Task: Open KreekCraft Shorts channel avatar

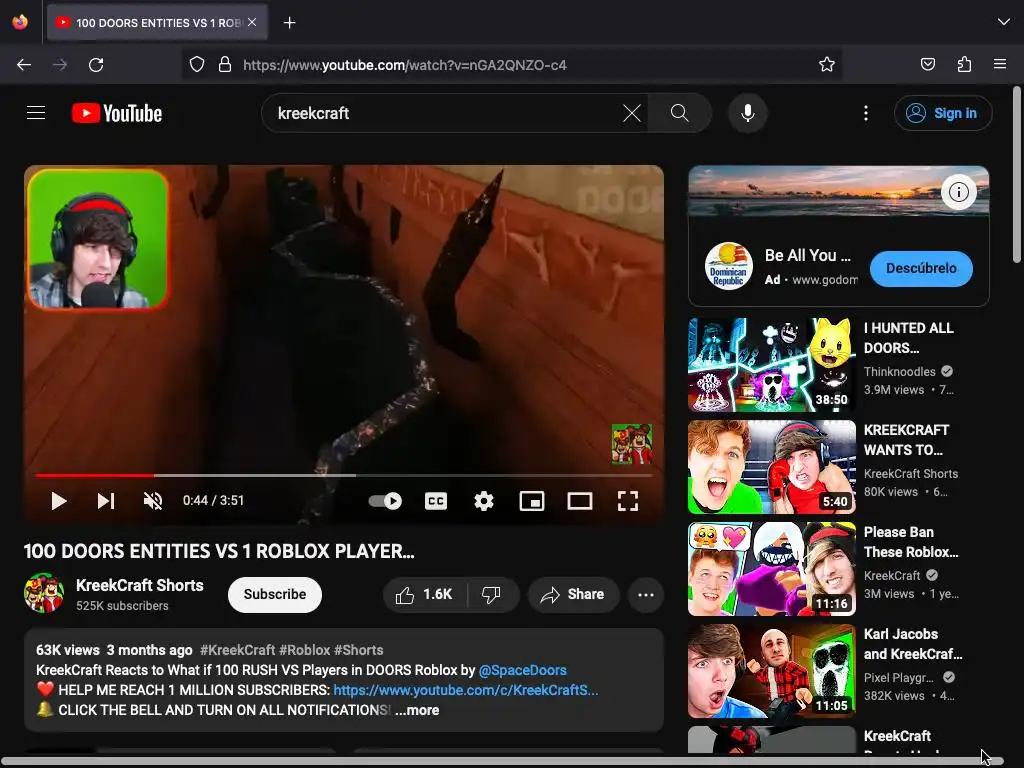Action: click(44, 593)
